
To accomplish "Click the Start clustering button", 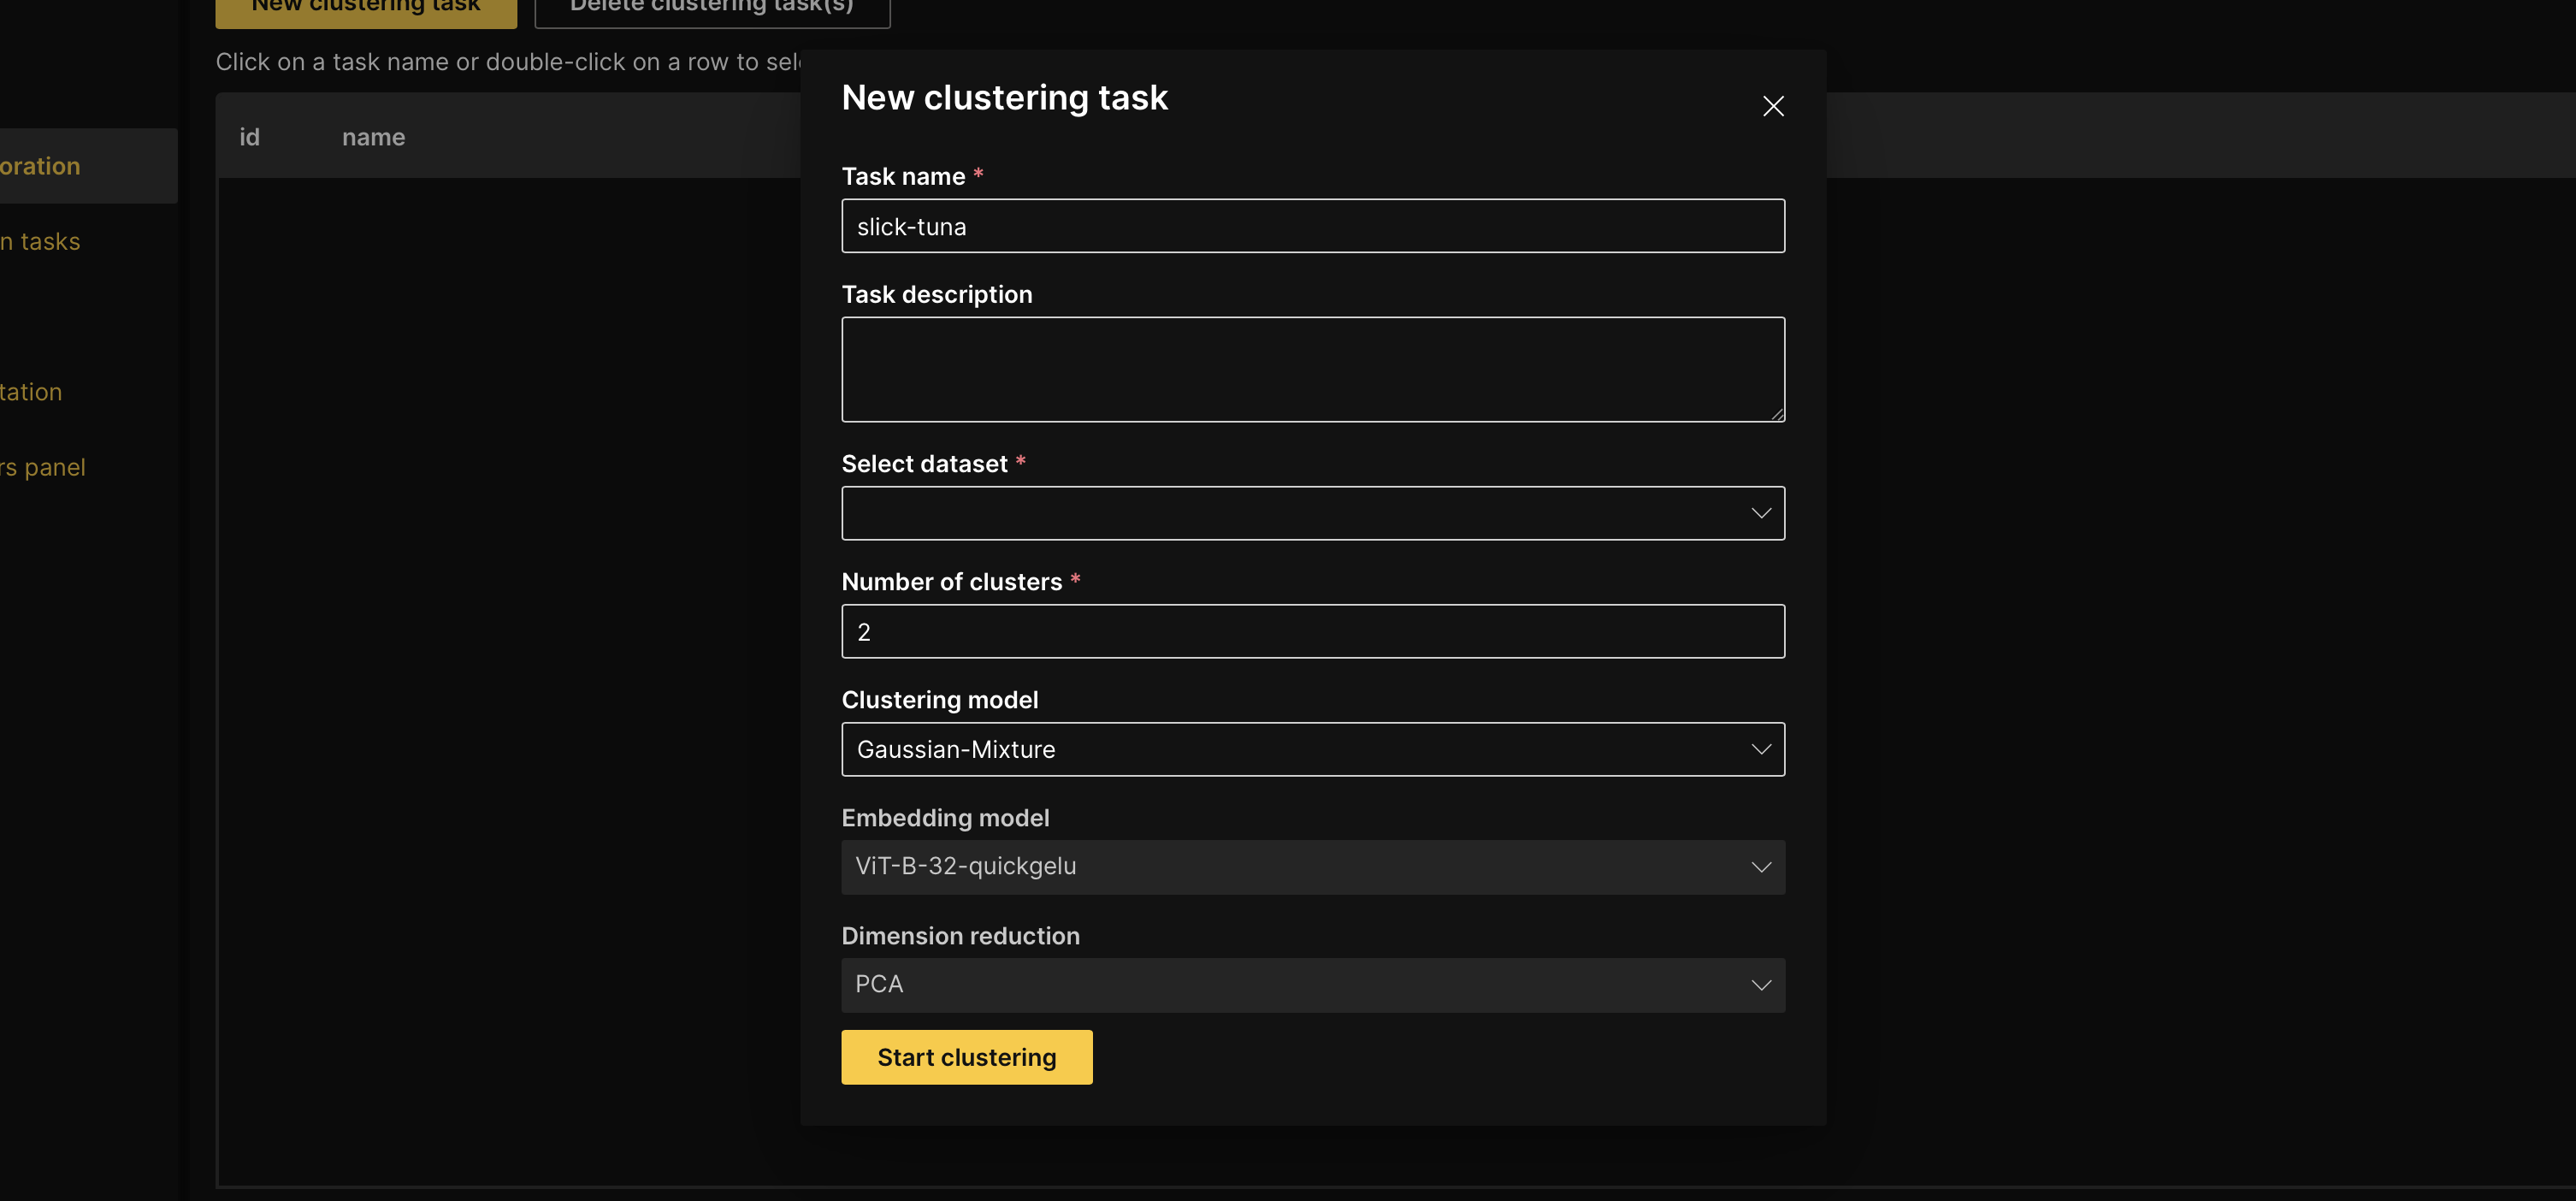I will [966, 1057].
